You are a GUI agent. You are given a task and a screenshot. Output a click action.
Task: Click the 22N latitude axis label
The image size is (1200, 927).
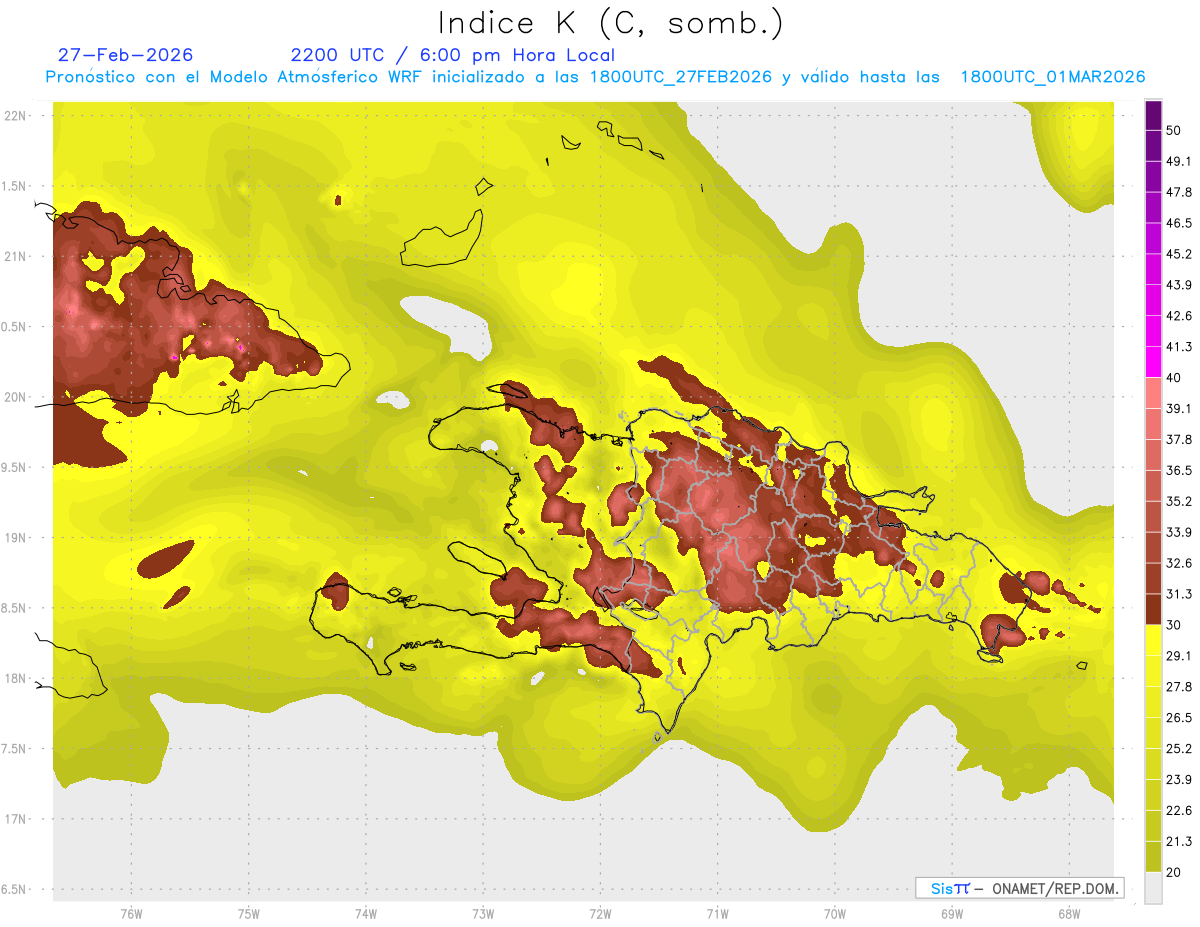click(16, 115)
